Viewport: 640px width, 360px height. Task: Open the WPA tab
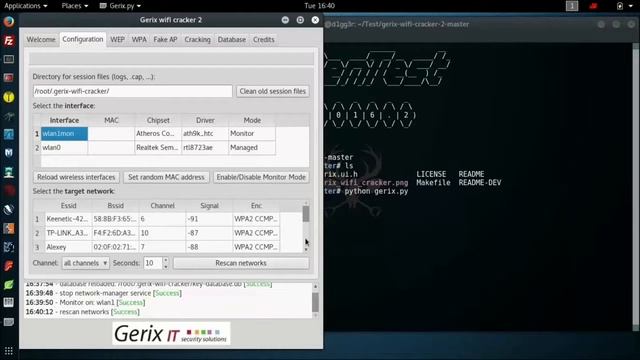(x=139, y=40)
